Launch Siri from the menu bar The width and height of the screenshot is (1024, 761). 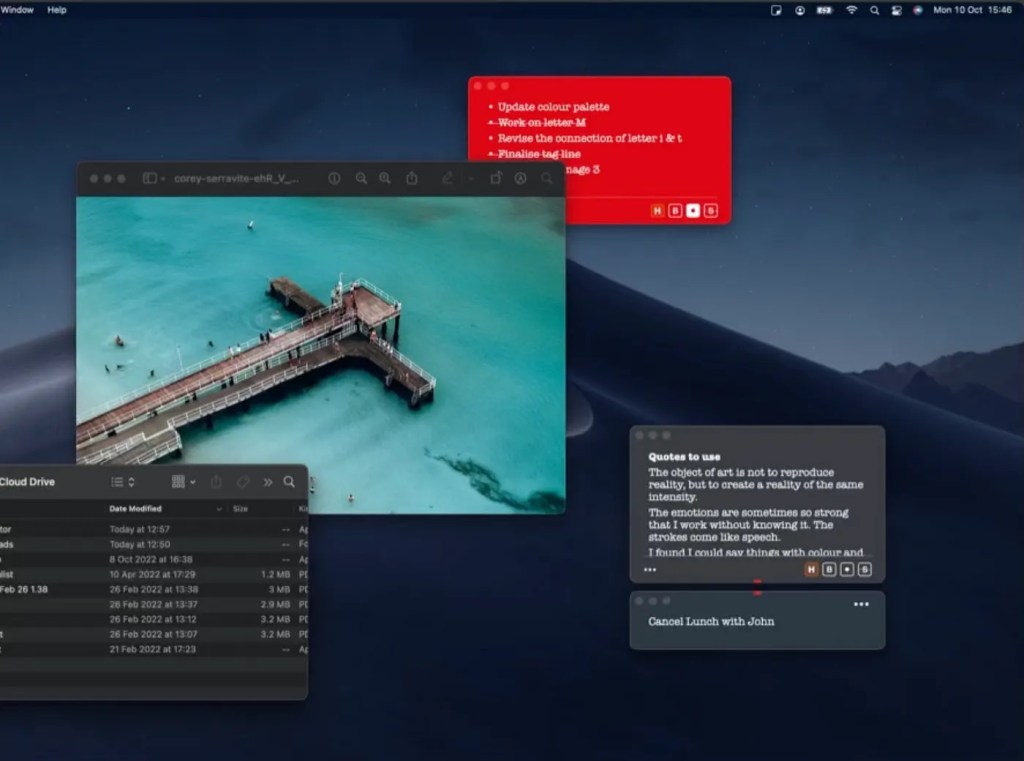918,10
